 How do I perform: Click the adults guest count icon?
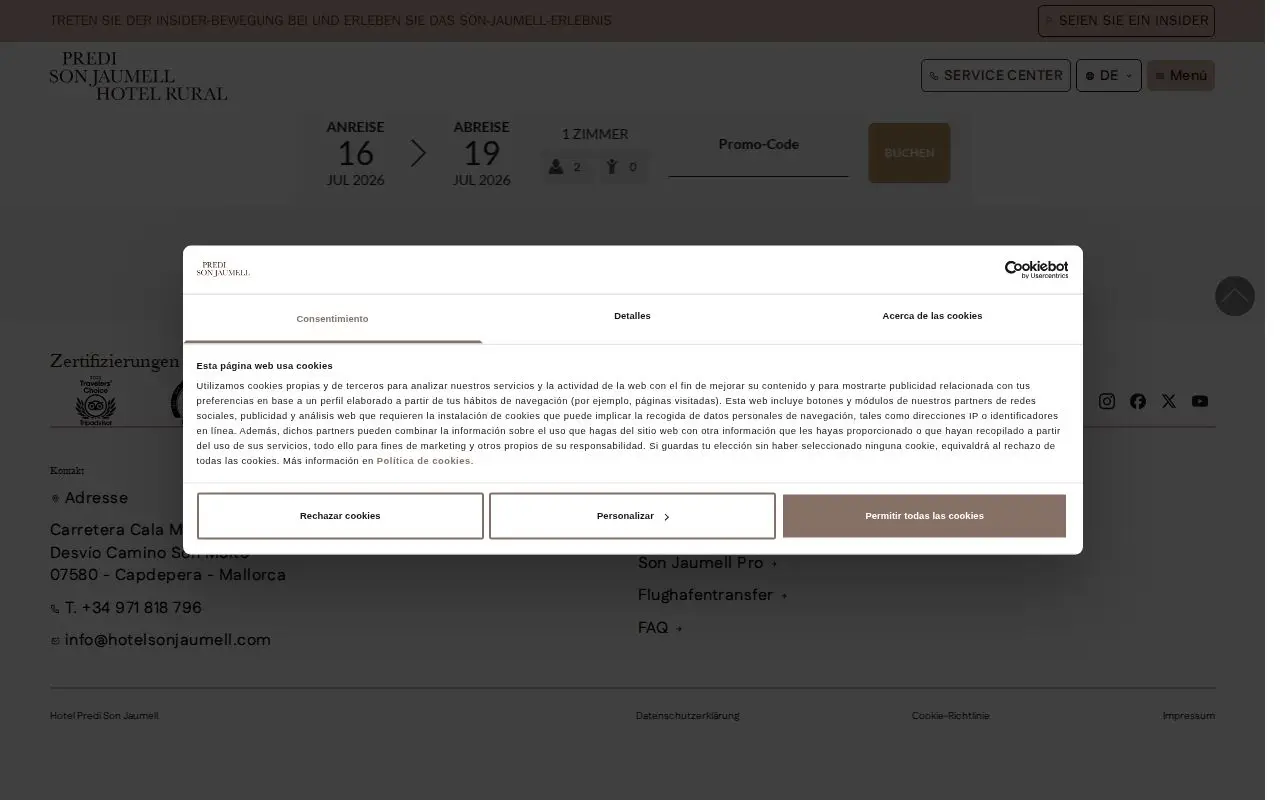tap(556, 167)
